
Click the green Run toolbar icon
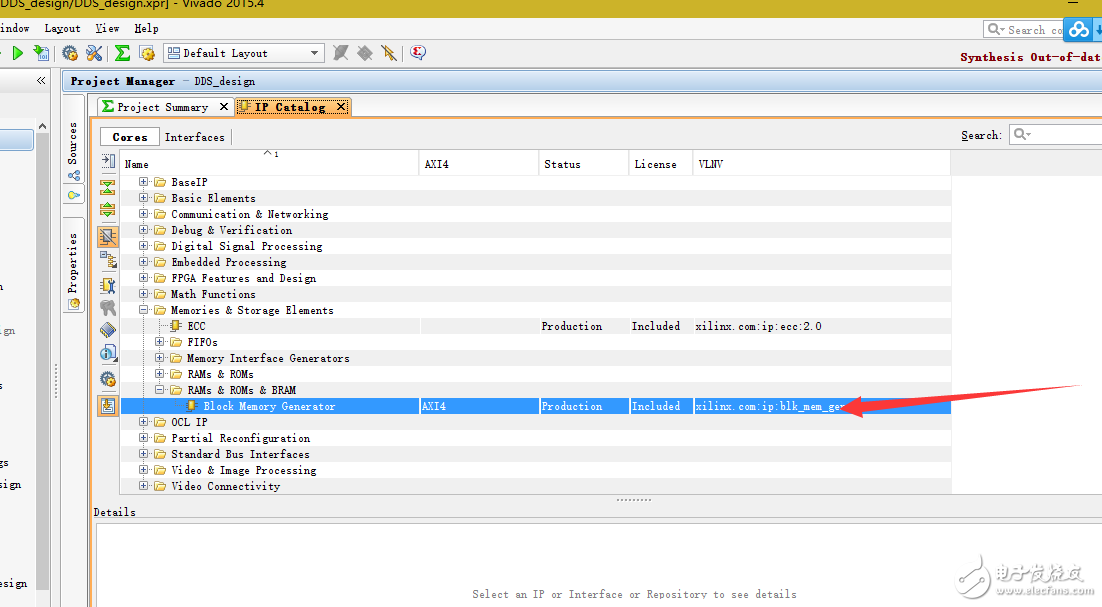(18, 54)
